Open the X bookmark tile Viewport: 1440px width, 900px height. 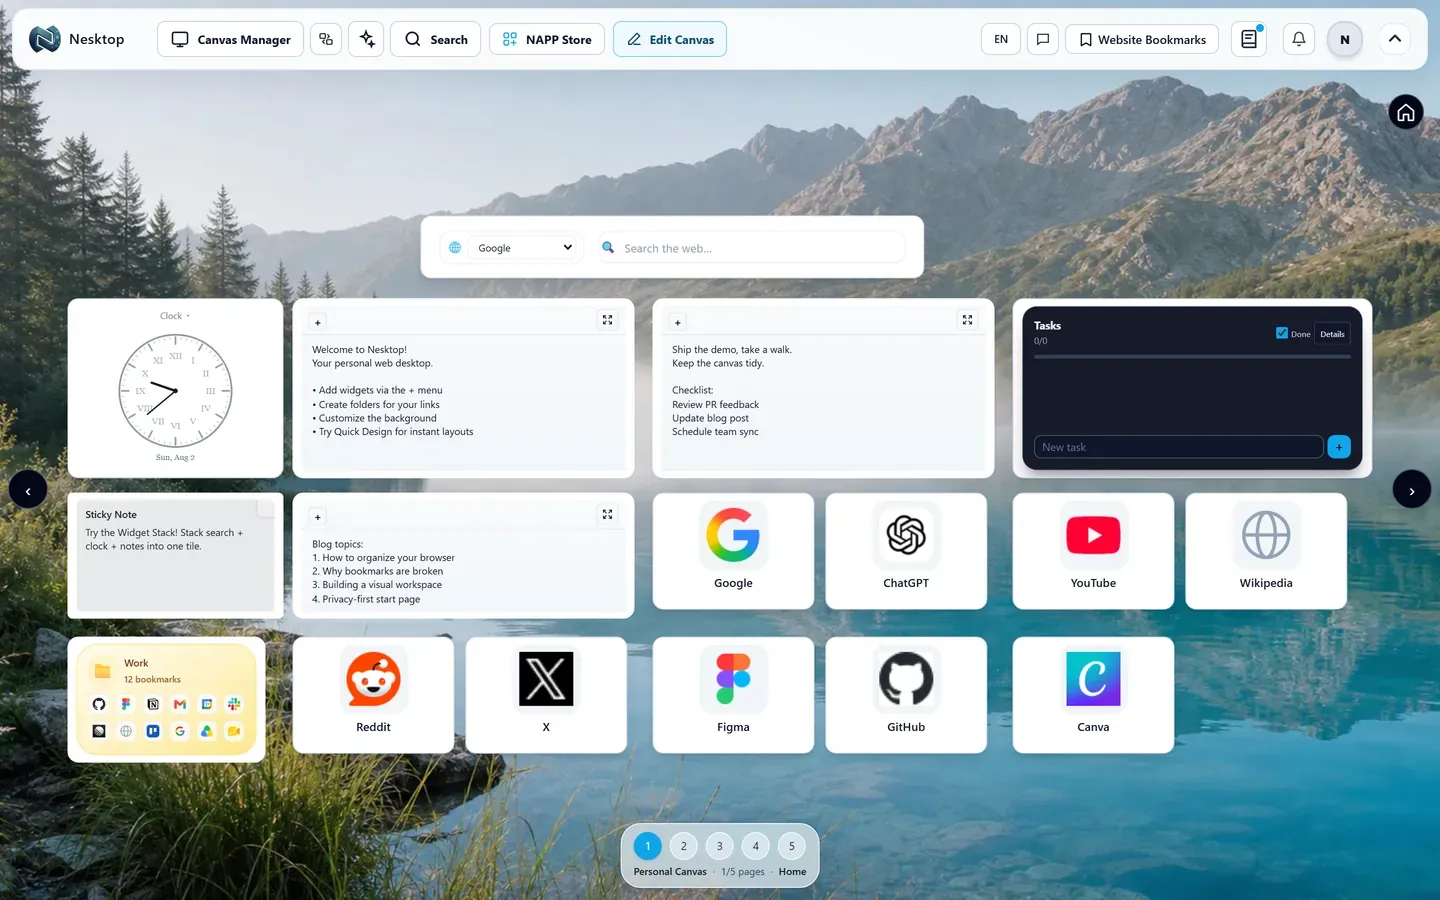click(546, 695)
